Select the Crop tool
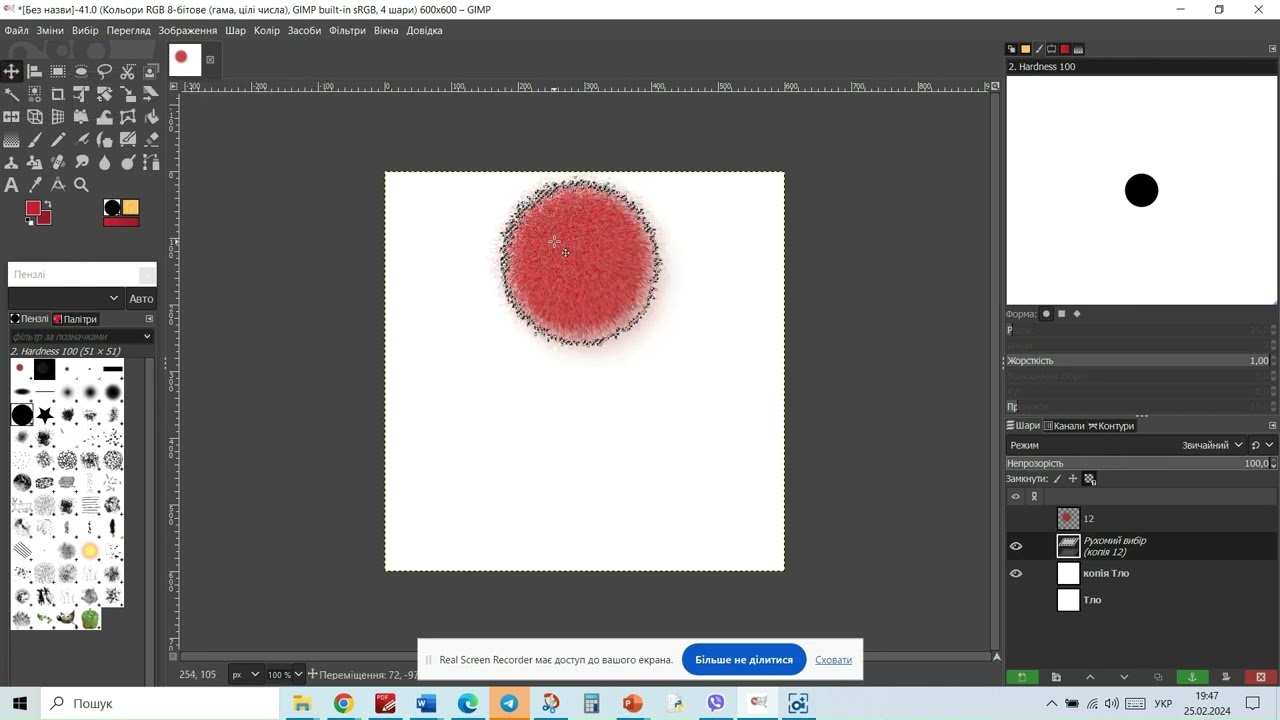The height and width of the screenshot is (720, 1280). point(58,94)
